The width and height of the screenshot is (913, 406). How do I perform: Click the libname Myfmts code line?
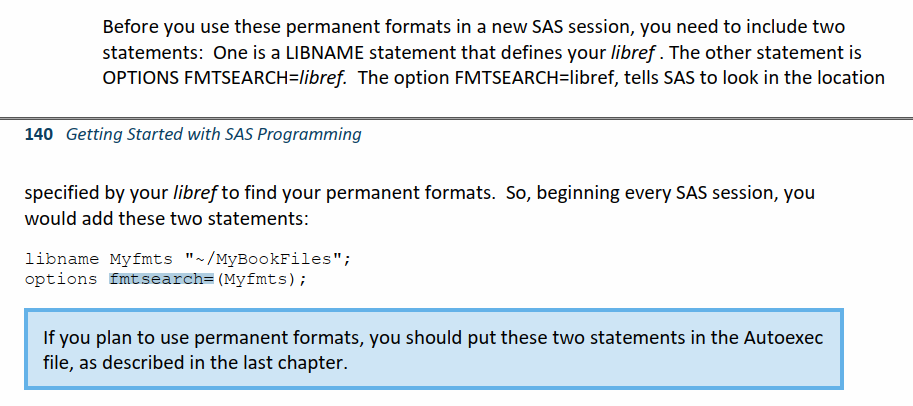pos(188,259)
